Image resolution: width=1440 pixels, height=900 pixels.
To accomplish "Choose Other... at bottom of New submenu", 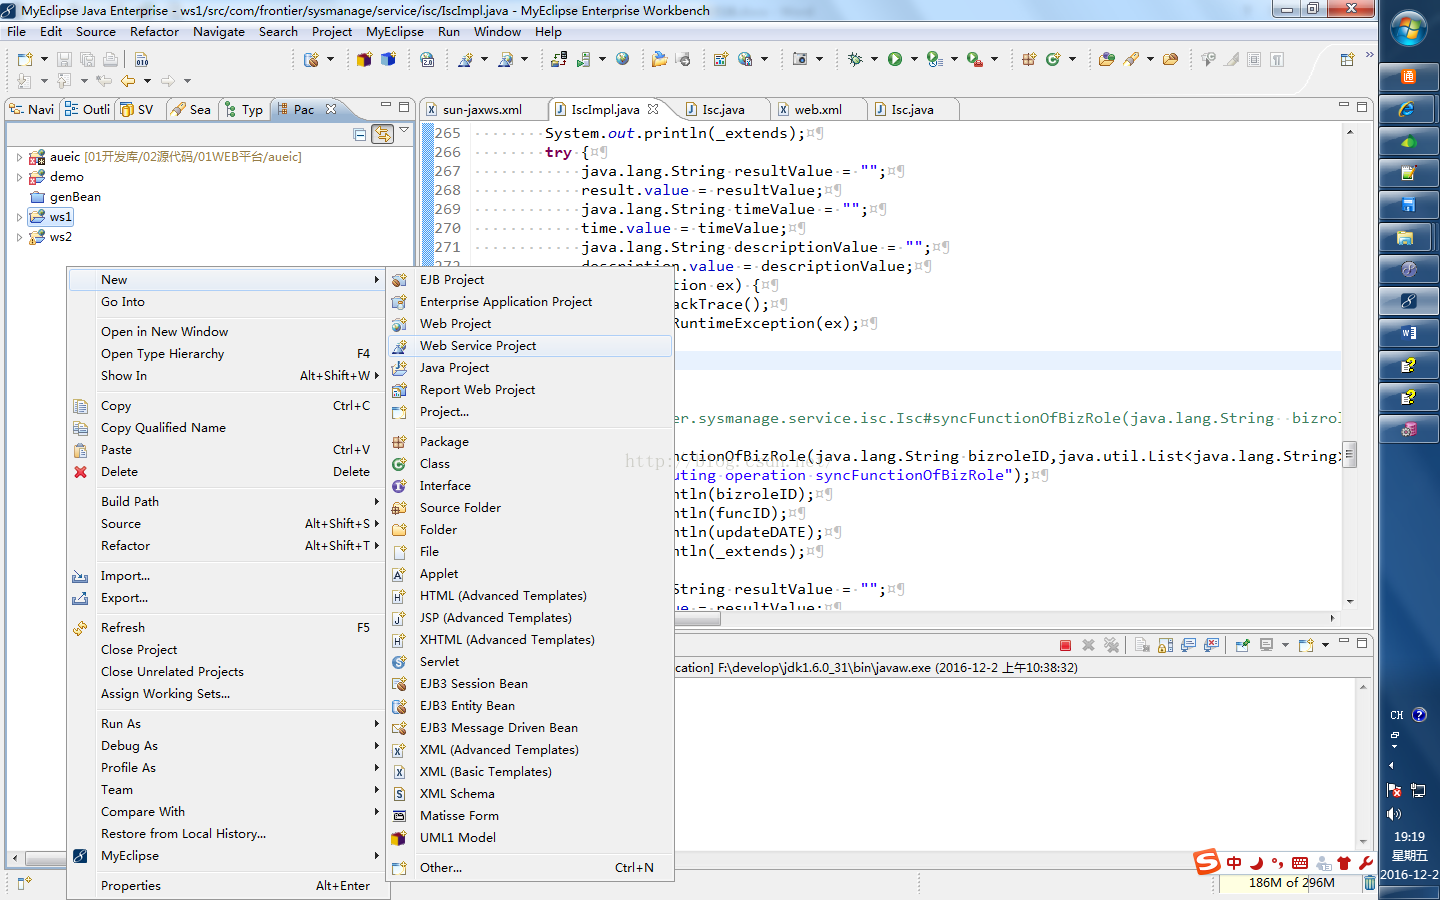I will pos(530,868).
